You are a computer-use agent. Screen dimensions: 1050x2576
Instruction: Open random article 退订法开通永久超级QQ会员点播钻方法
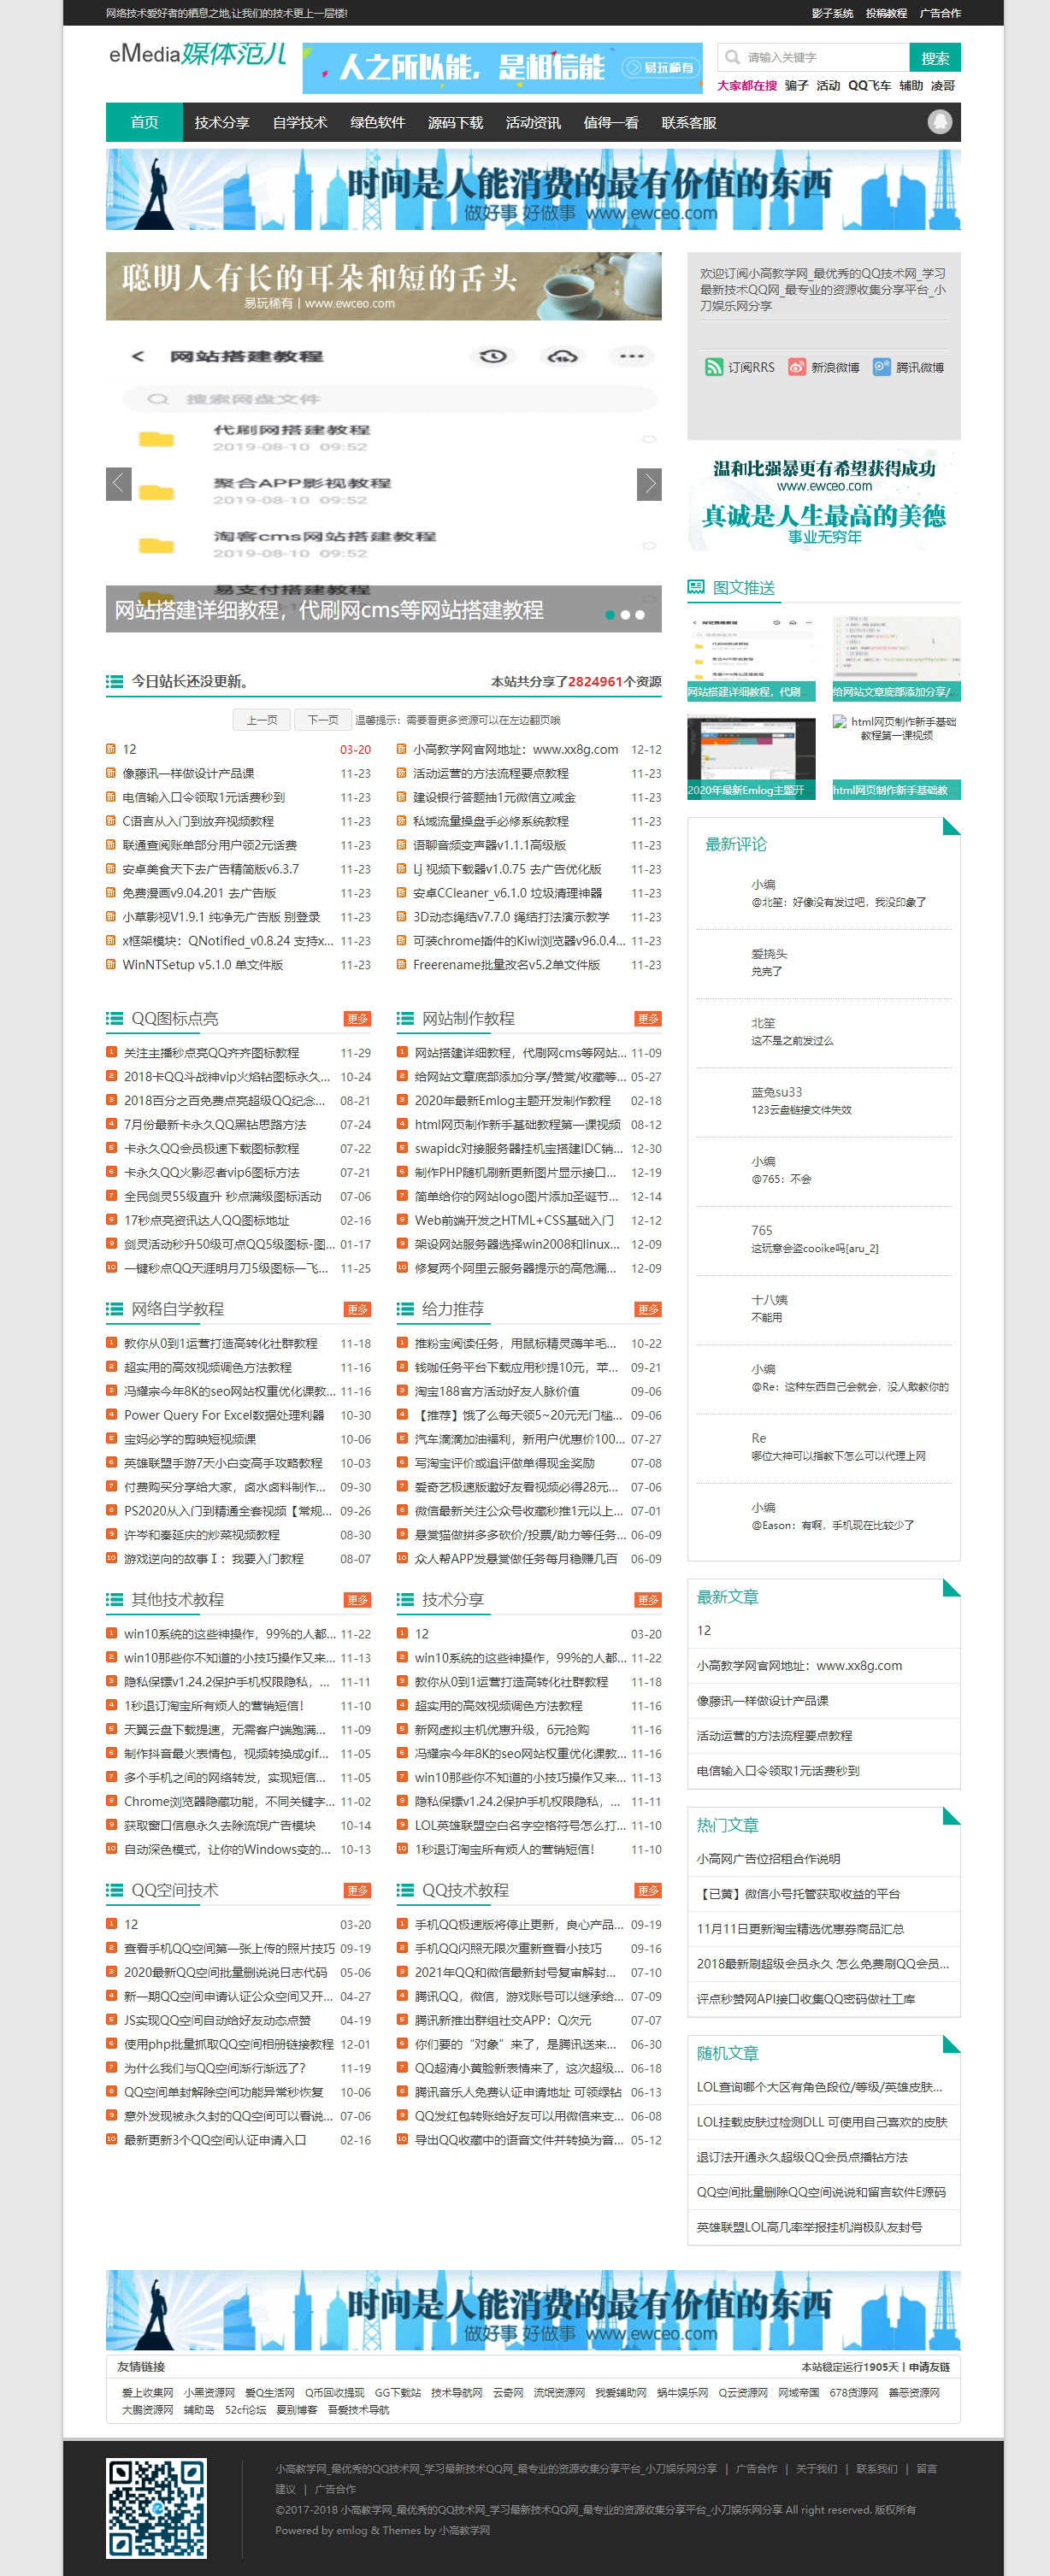click(x=802, y=2157)
